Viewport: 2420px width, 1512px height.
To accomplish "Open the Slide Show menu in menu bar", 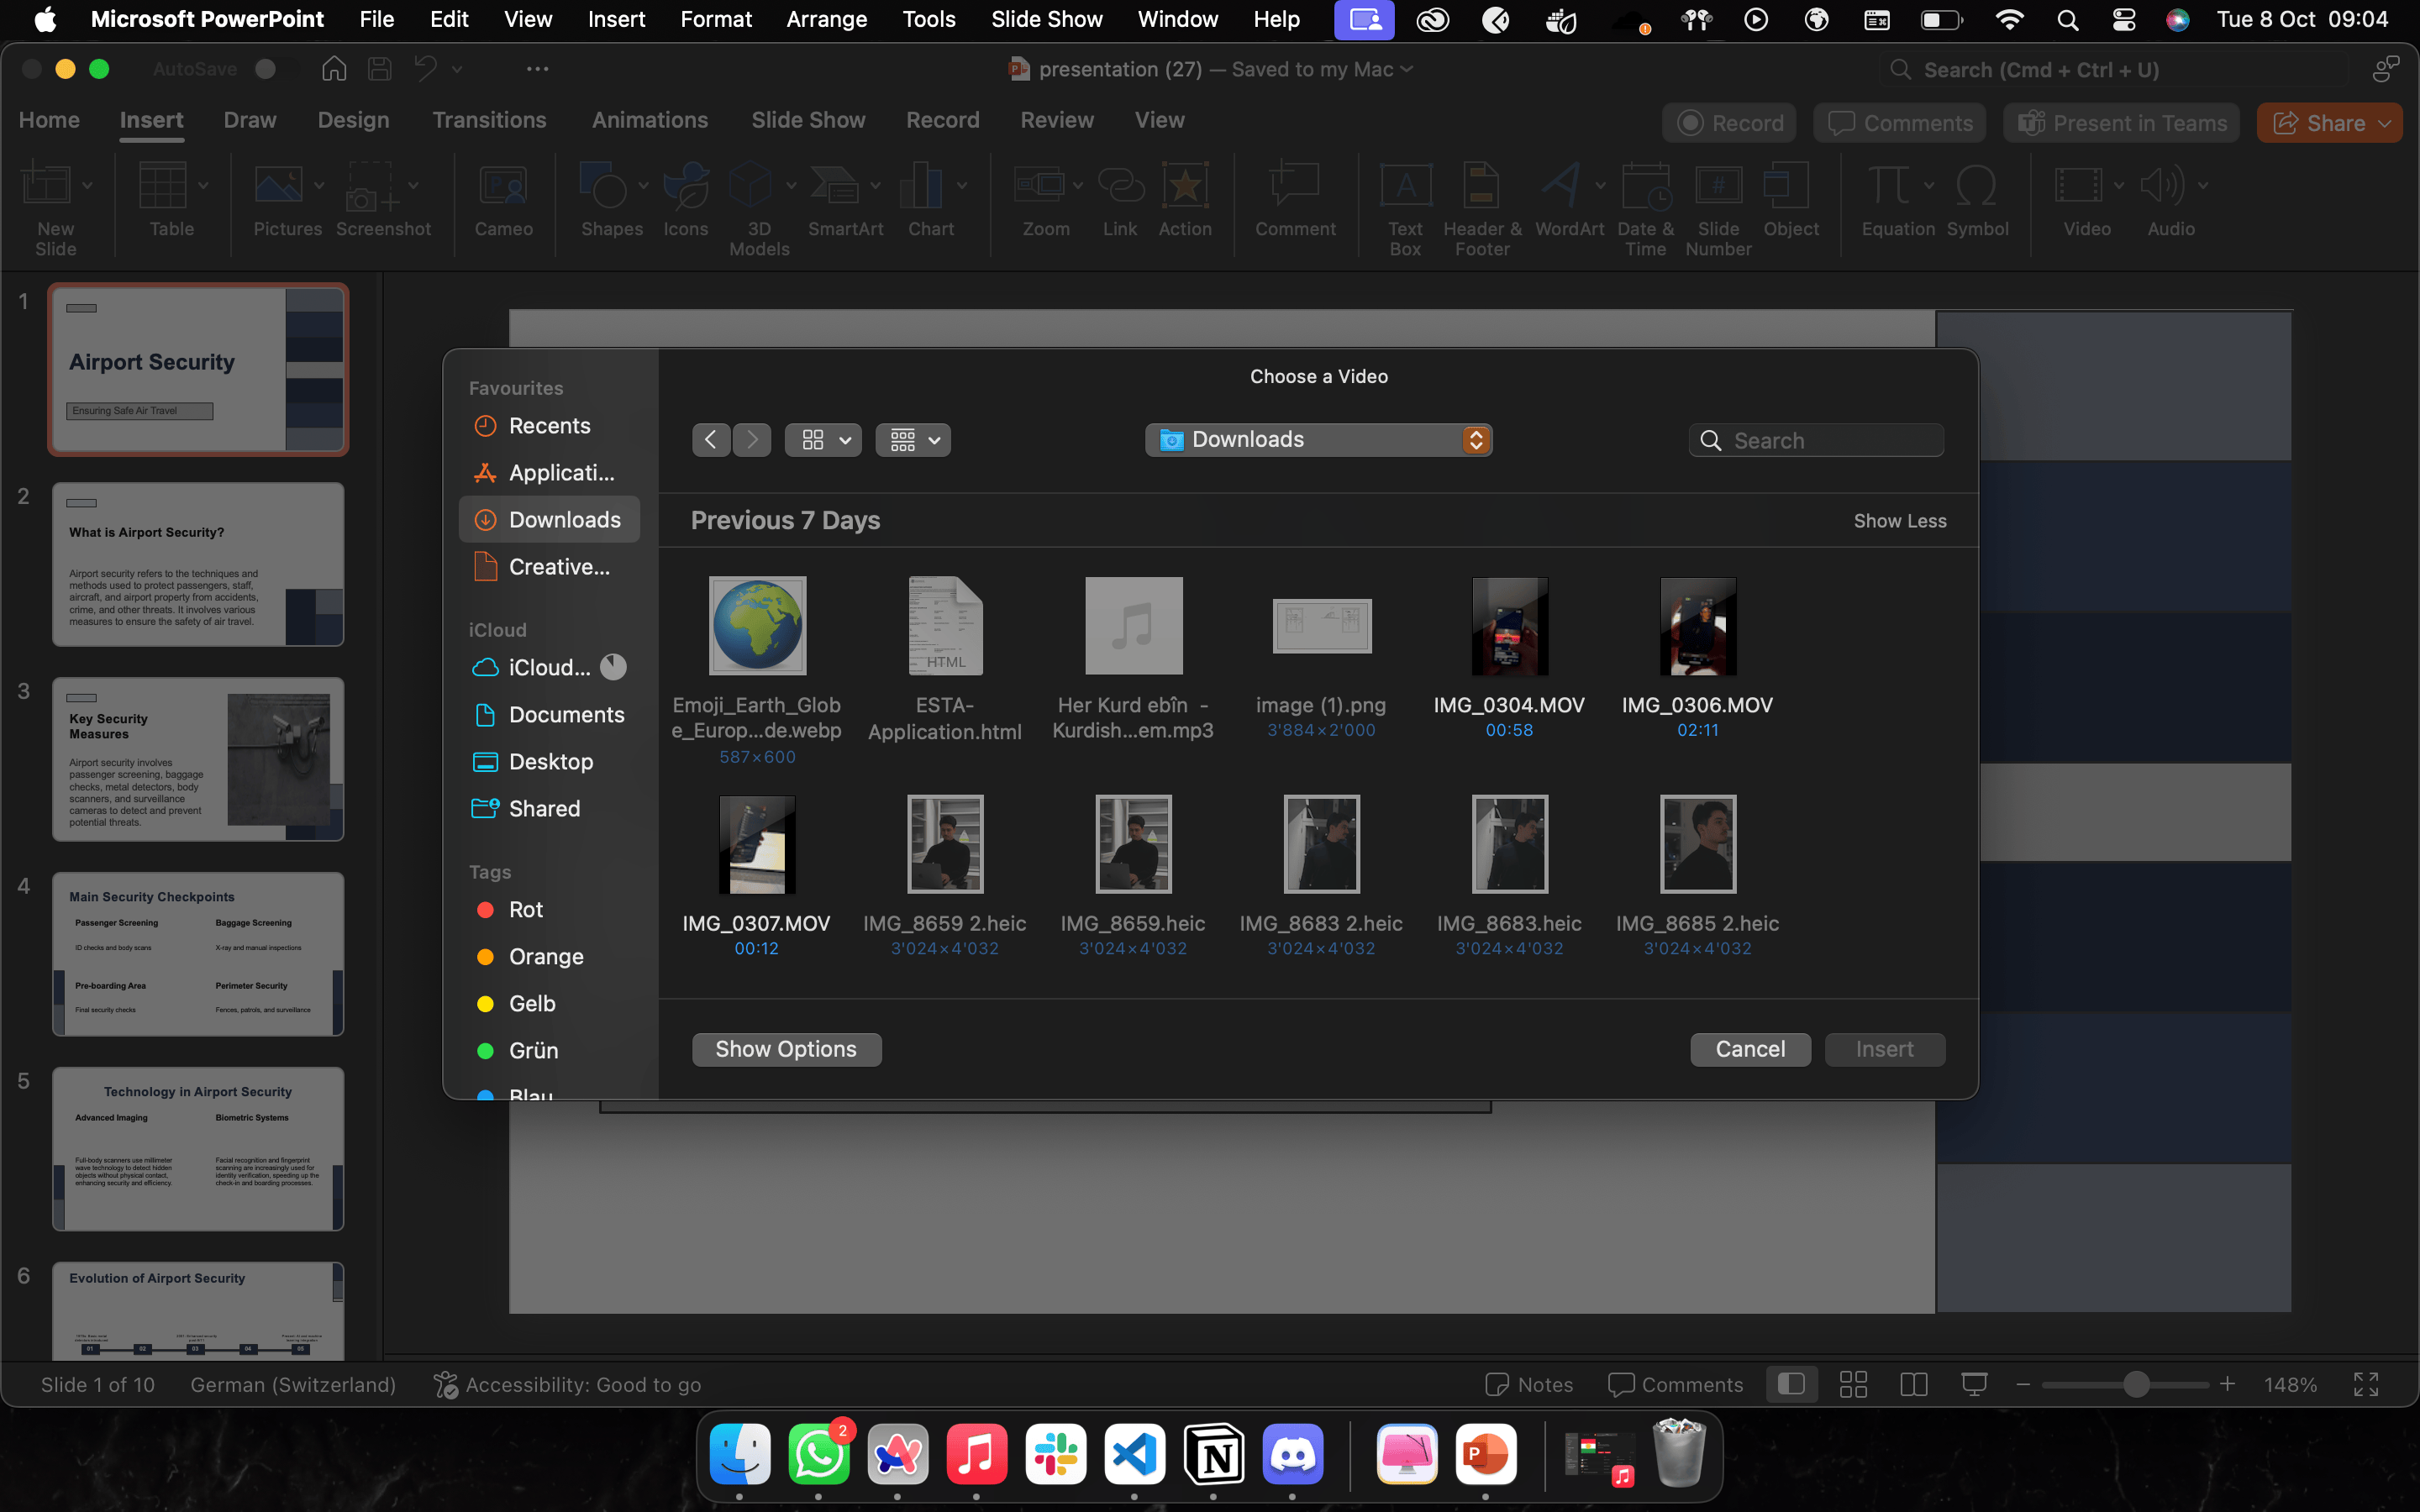I will point(1046,19).
